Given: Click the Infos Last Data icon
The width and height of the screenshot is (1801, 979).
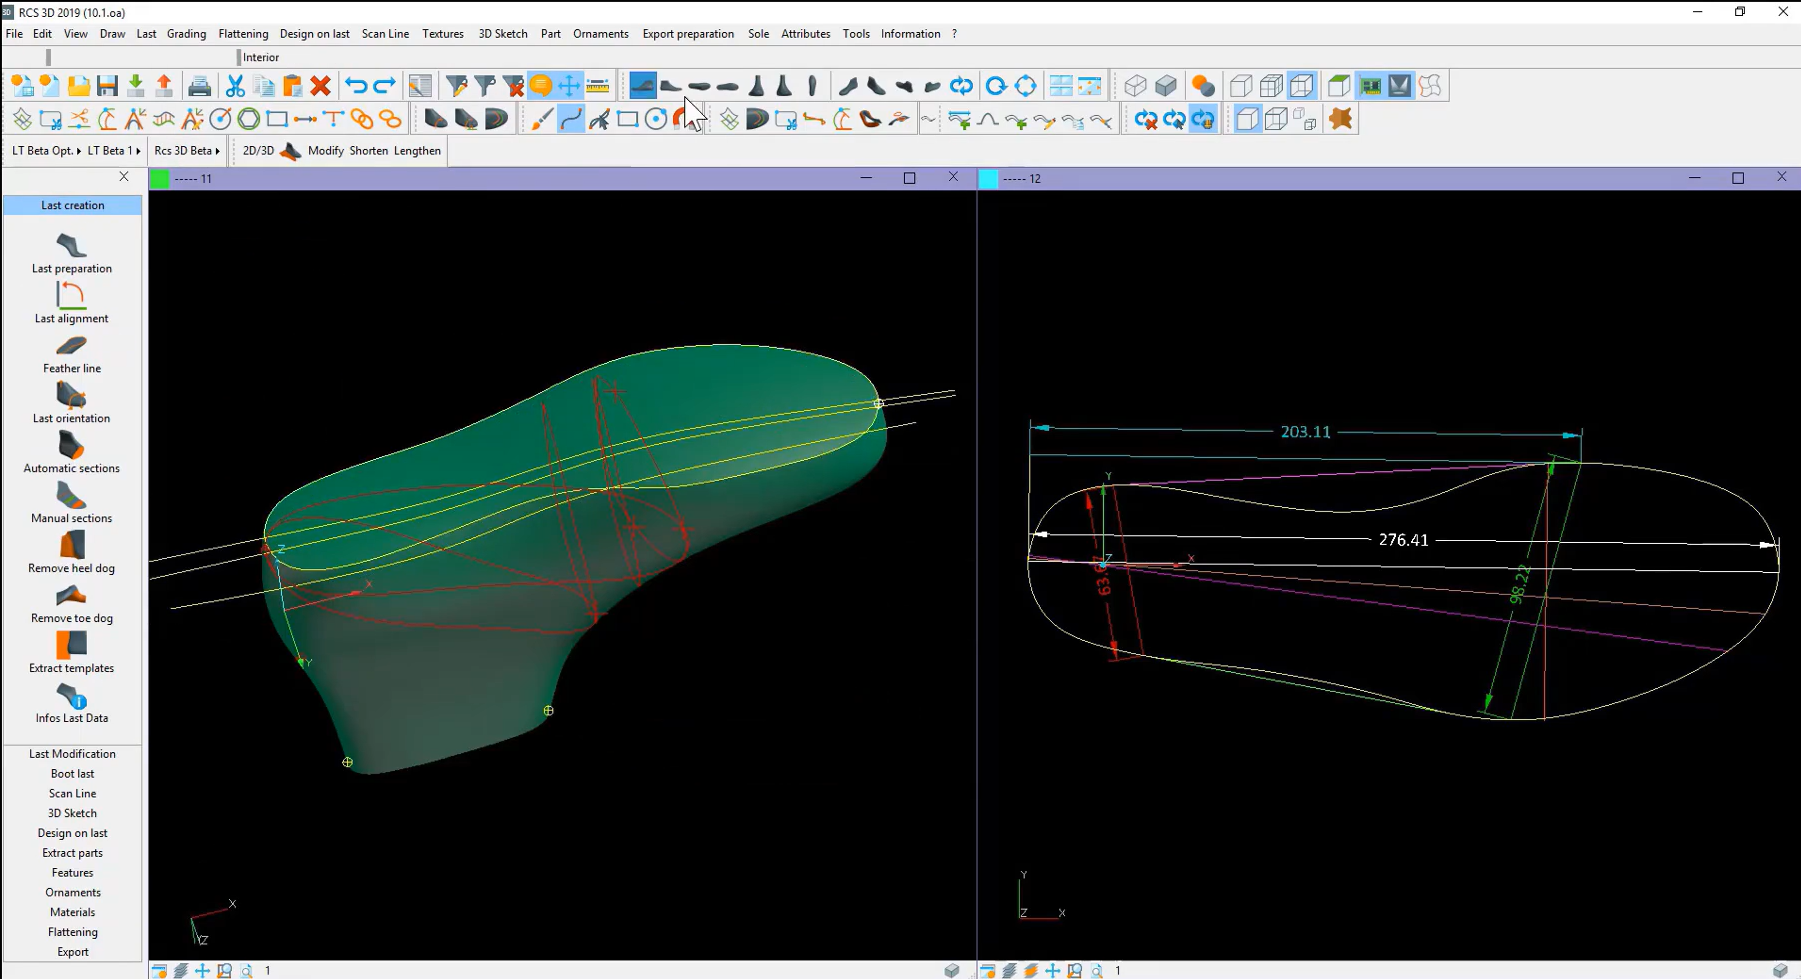Looking at the screenshot, I should 71,701.
